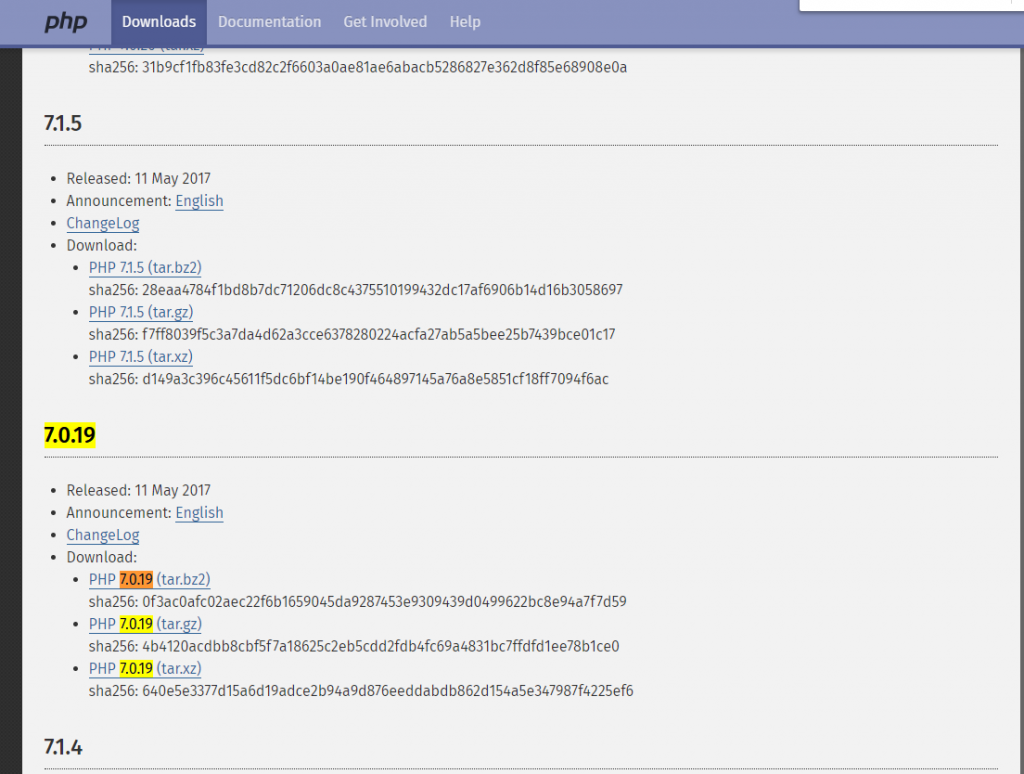This screenshot has height=774, width=1024.
Task: Click the highlighted 7.0.19 version heading
Action: [x=70, y=435]
